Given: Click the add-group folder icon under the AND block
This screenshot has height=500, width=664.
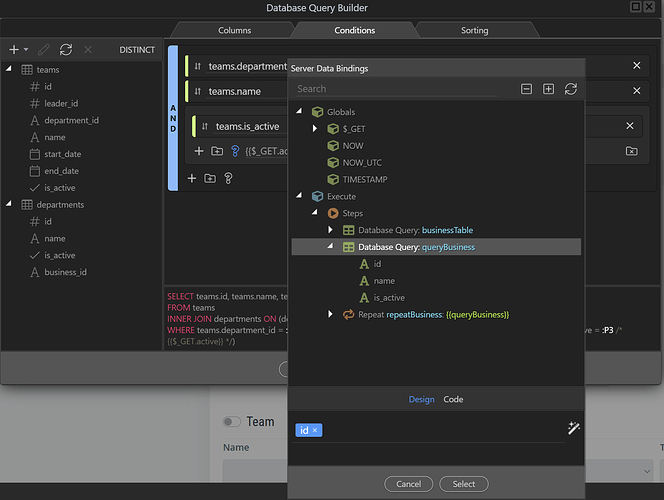Looking at the screenshot, I should [x=209, y=178].
